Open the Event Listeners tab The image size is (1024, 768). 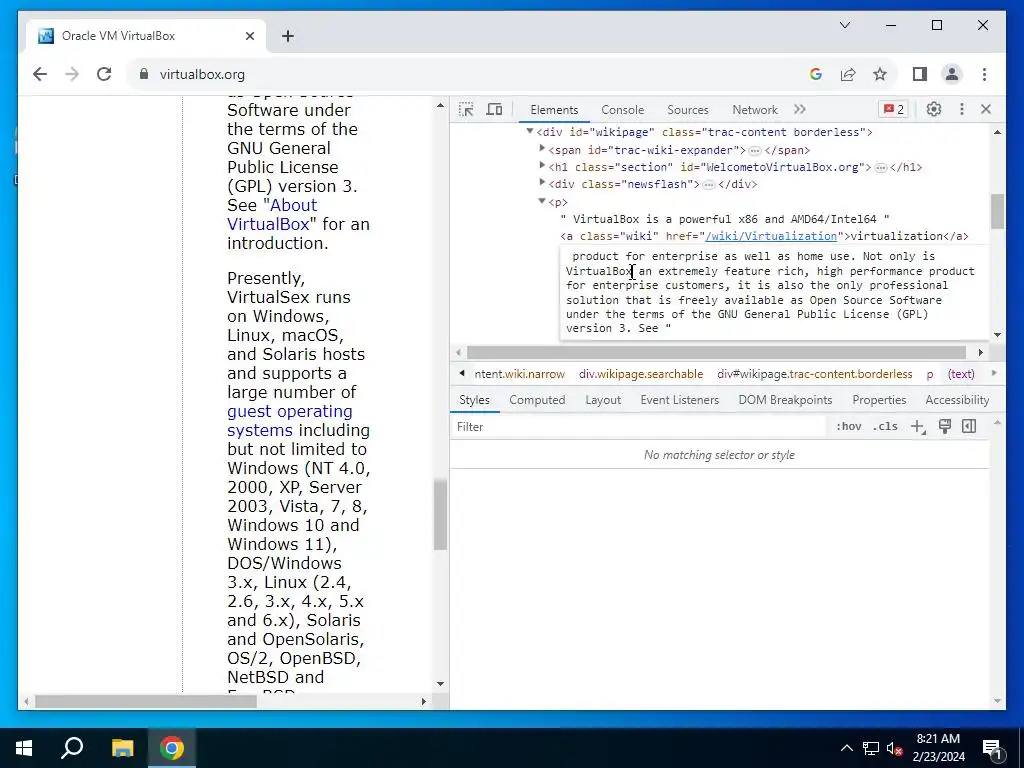(679, 400)
